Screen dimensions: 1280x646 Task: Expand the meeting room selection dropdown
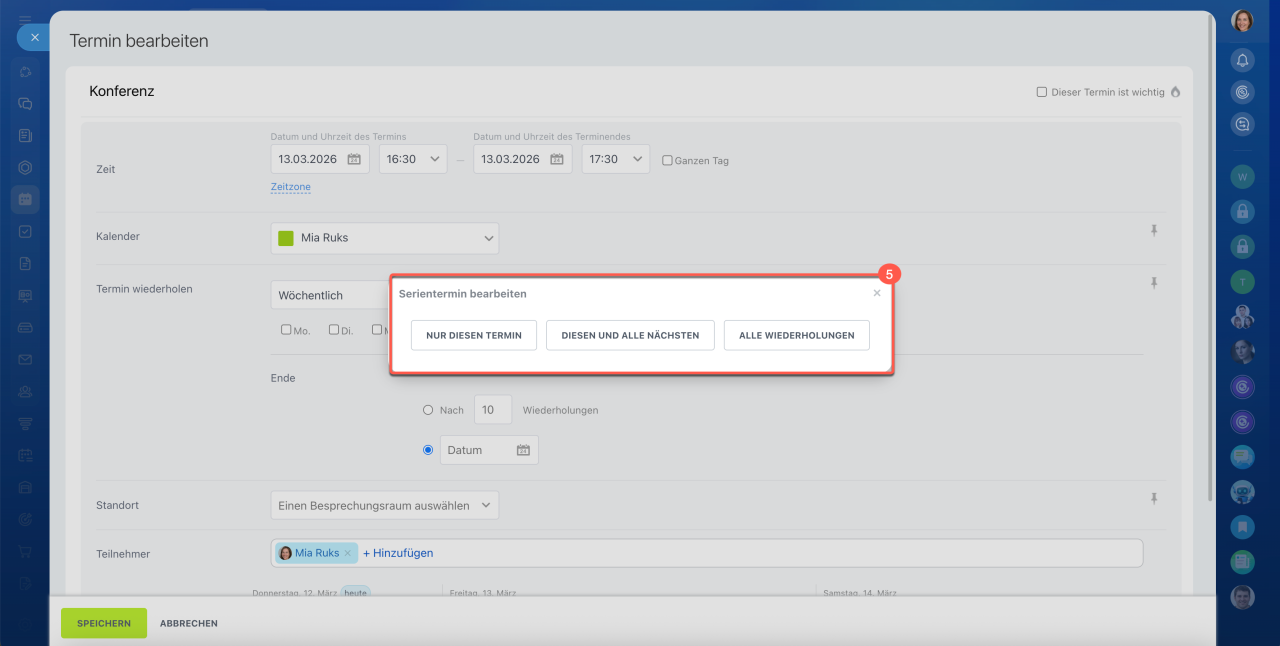[384, 505]
